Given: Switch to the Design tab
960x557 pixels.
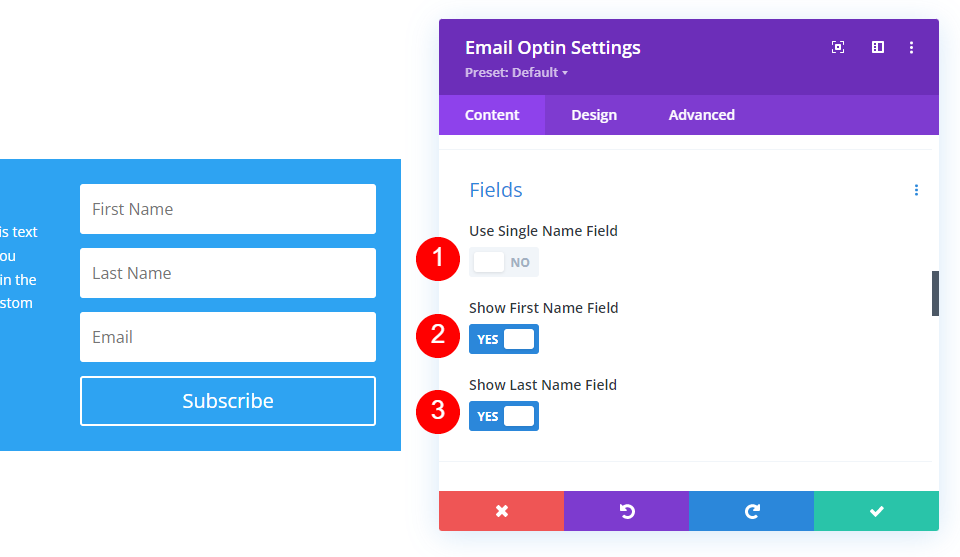Looking at the screenshot, I should tap(594, 115).
